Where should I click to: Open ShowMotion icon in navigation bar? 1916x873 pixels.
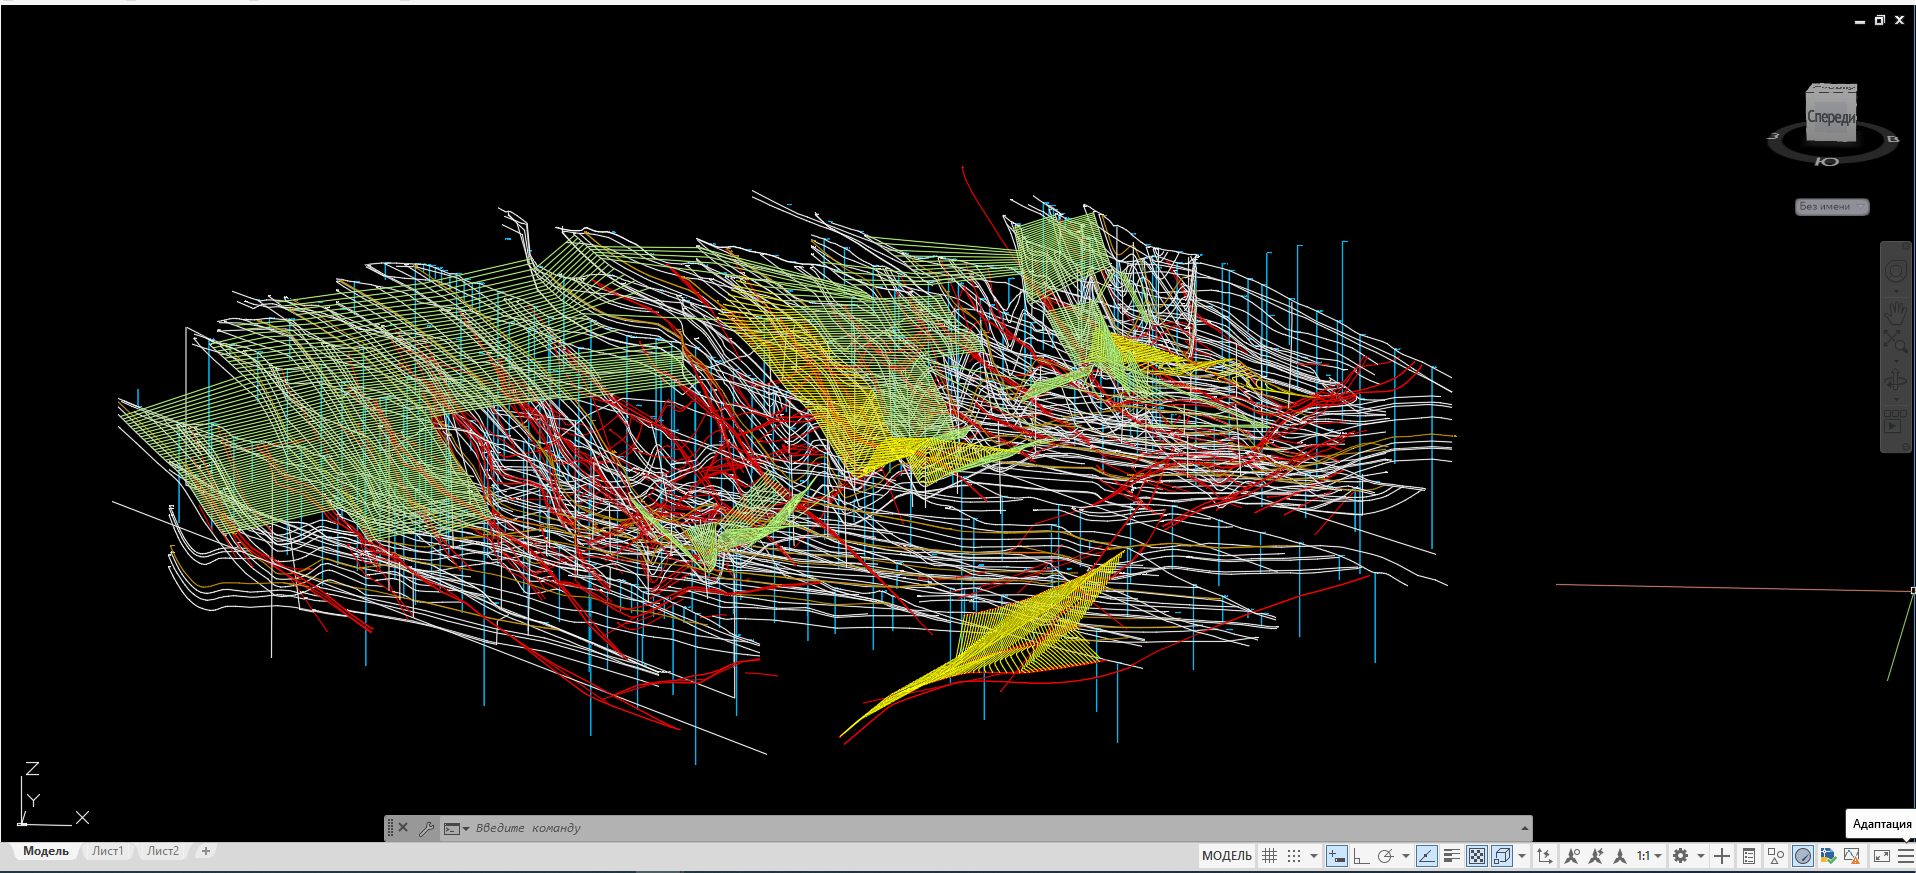coord(1896,419)
